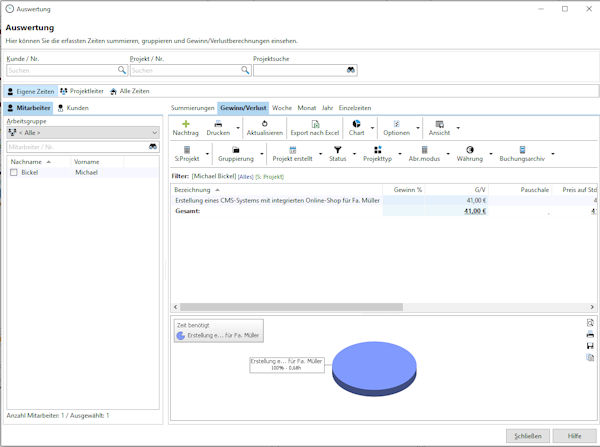Screen dimensions: 600x447
Task: Click the left scroll arrow of table
Action: click(x=176, y=307)
